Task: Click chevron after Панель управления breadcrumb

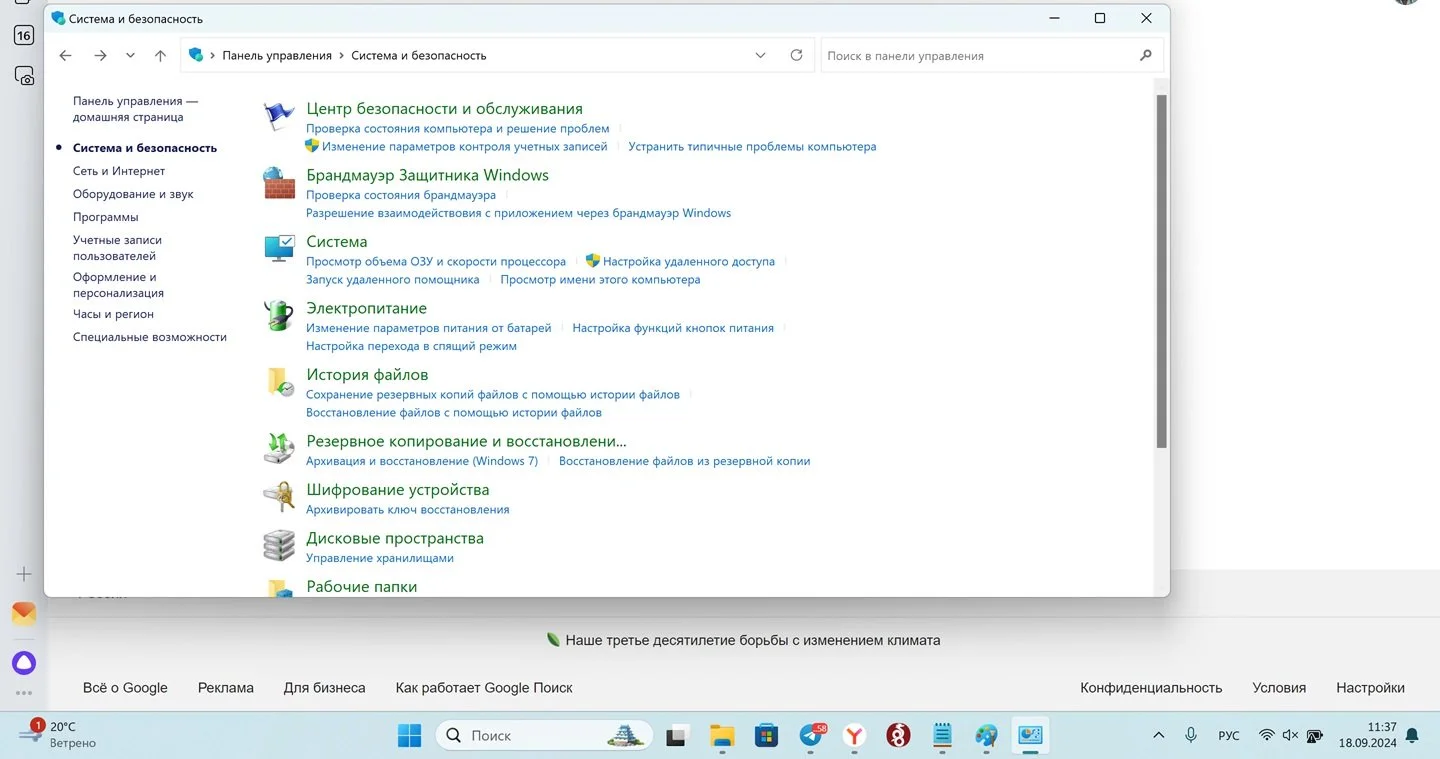Action: coord(341,56)
